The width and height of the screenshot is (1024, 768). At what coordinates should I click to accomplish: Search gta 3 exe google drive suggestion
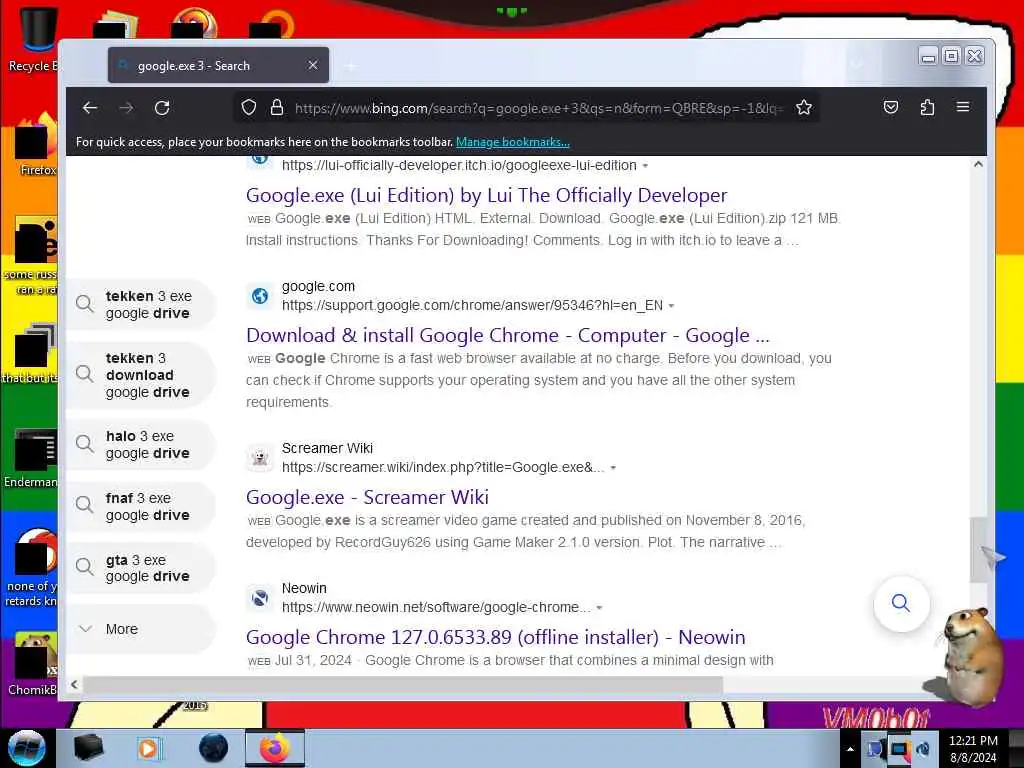click(x=140, y=568)
